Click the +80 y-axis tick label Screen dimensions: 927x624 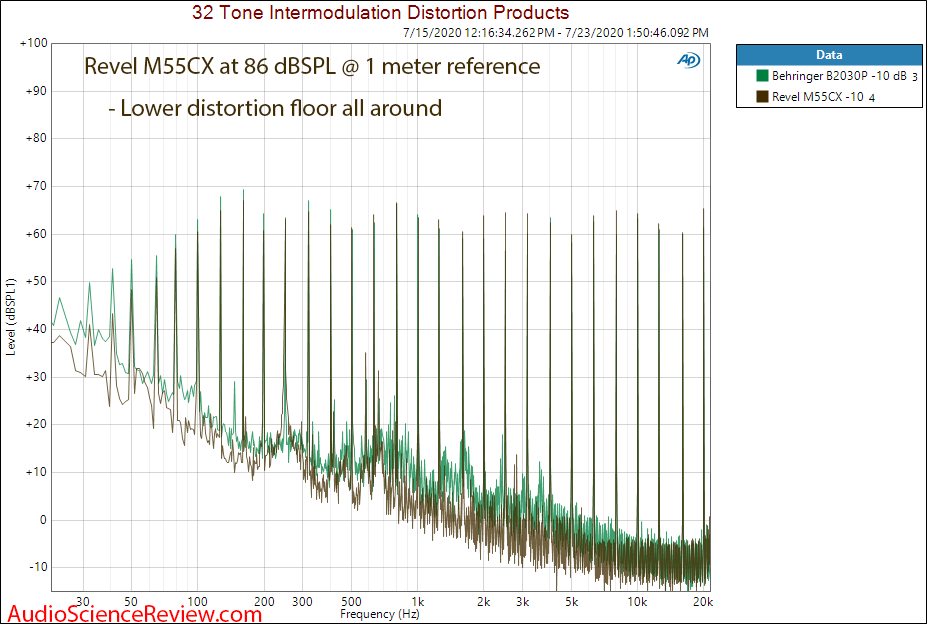pyautogui.click(x=35, y=138)
